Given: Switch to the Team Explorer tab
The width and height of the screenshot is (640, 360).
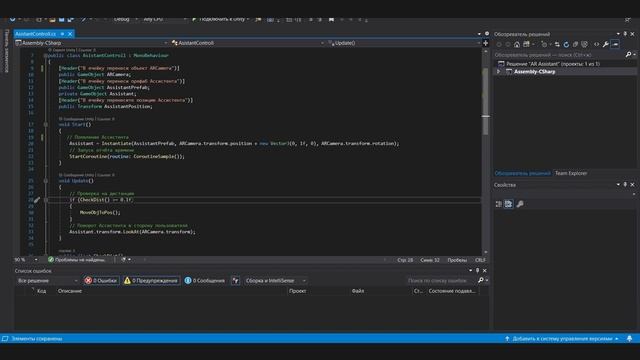Looking at the screenshot, I should 571,173.
